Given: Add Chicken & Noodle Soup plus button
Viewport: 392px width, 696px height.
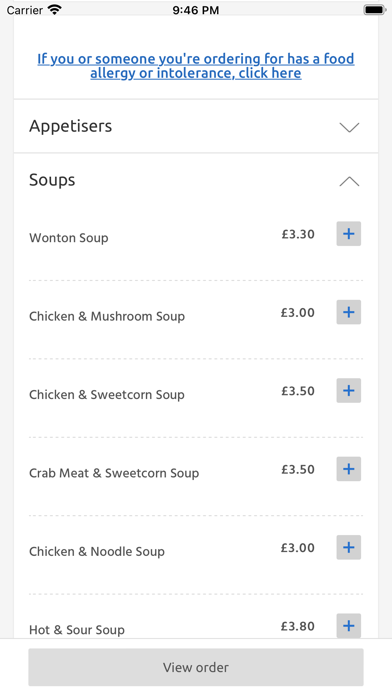Looking at the screenshot, I should (348, 547).
